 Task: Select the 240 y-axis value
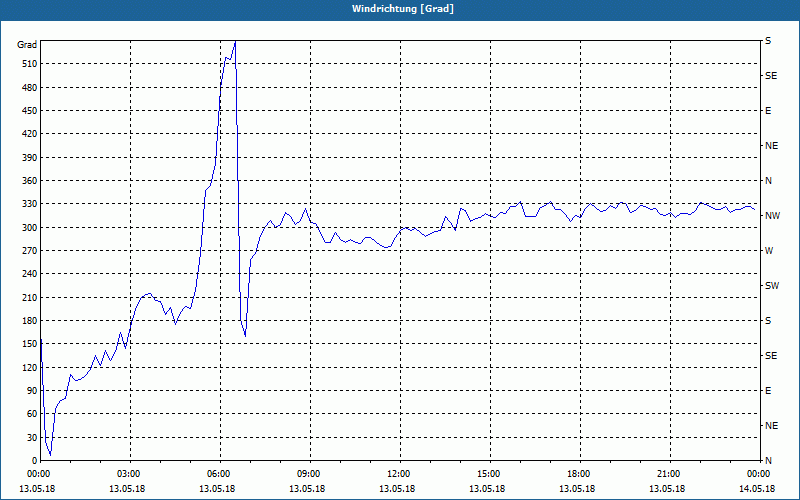[29, 273]
